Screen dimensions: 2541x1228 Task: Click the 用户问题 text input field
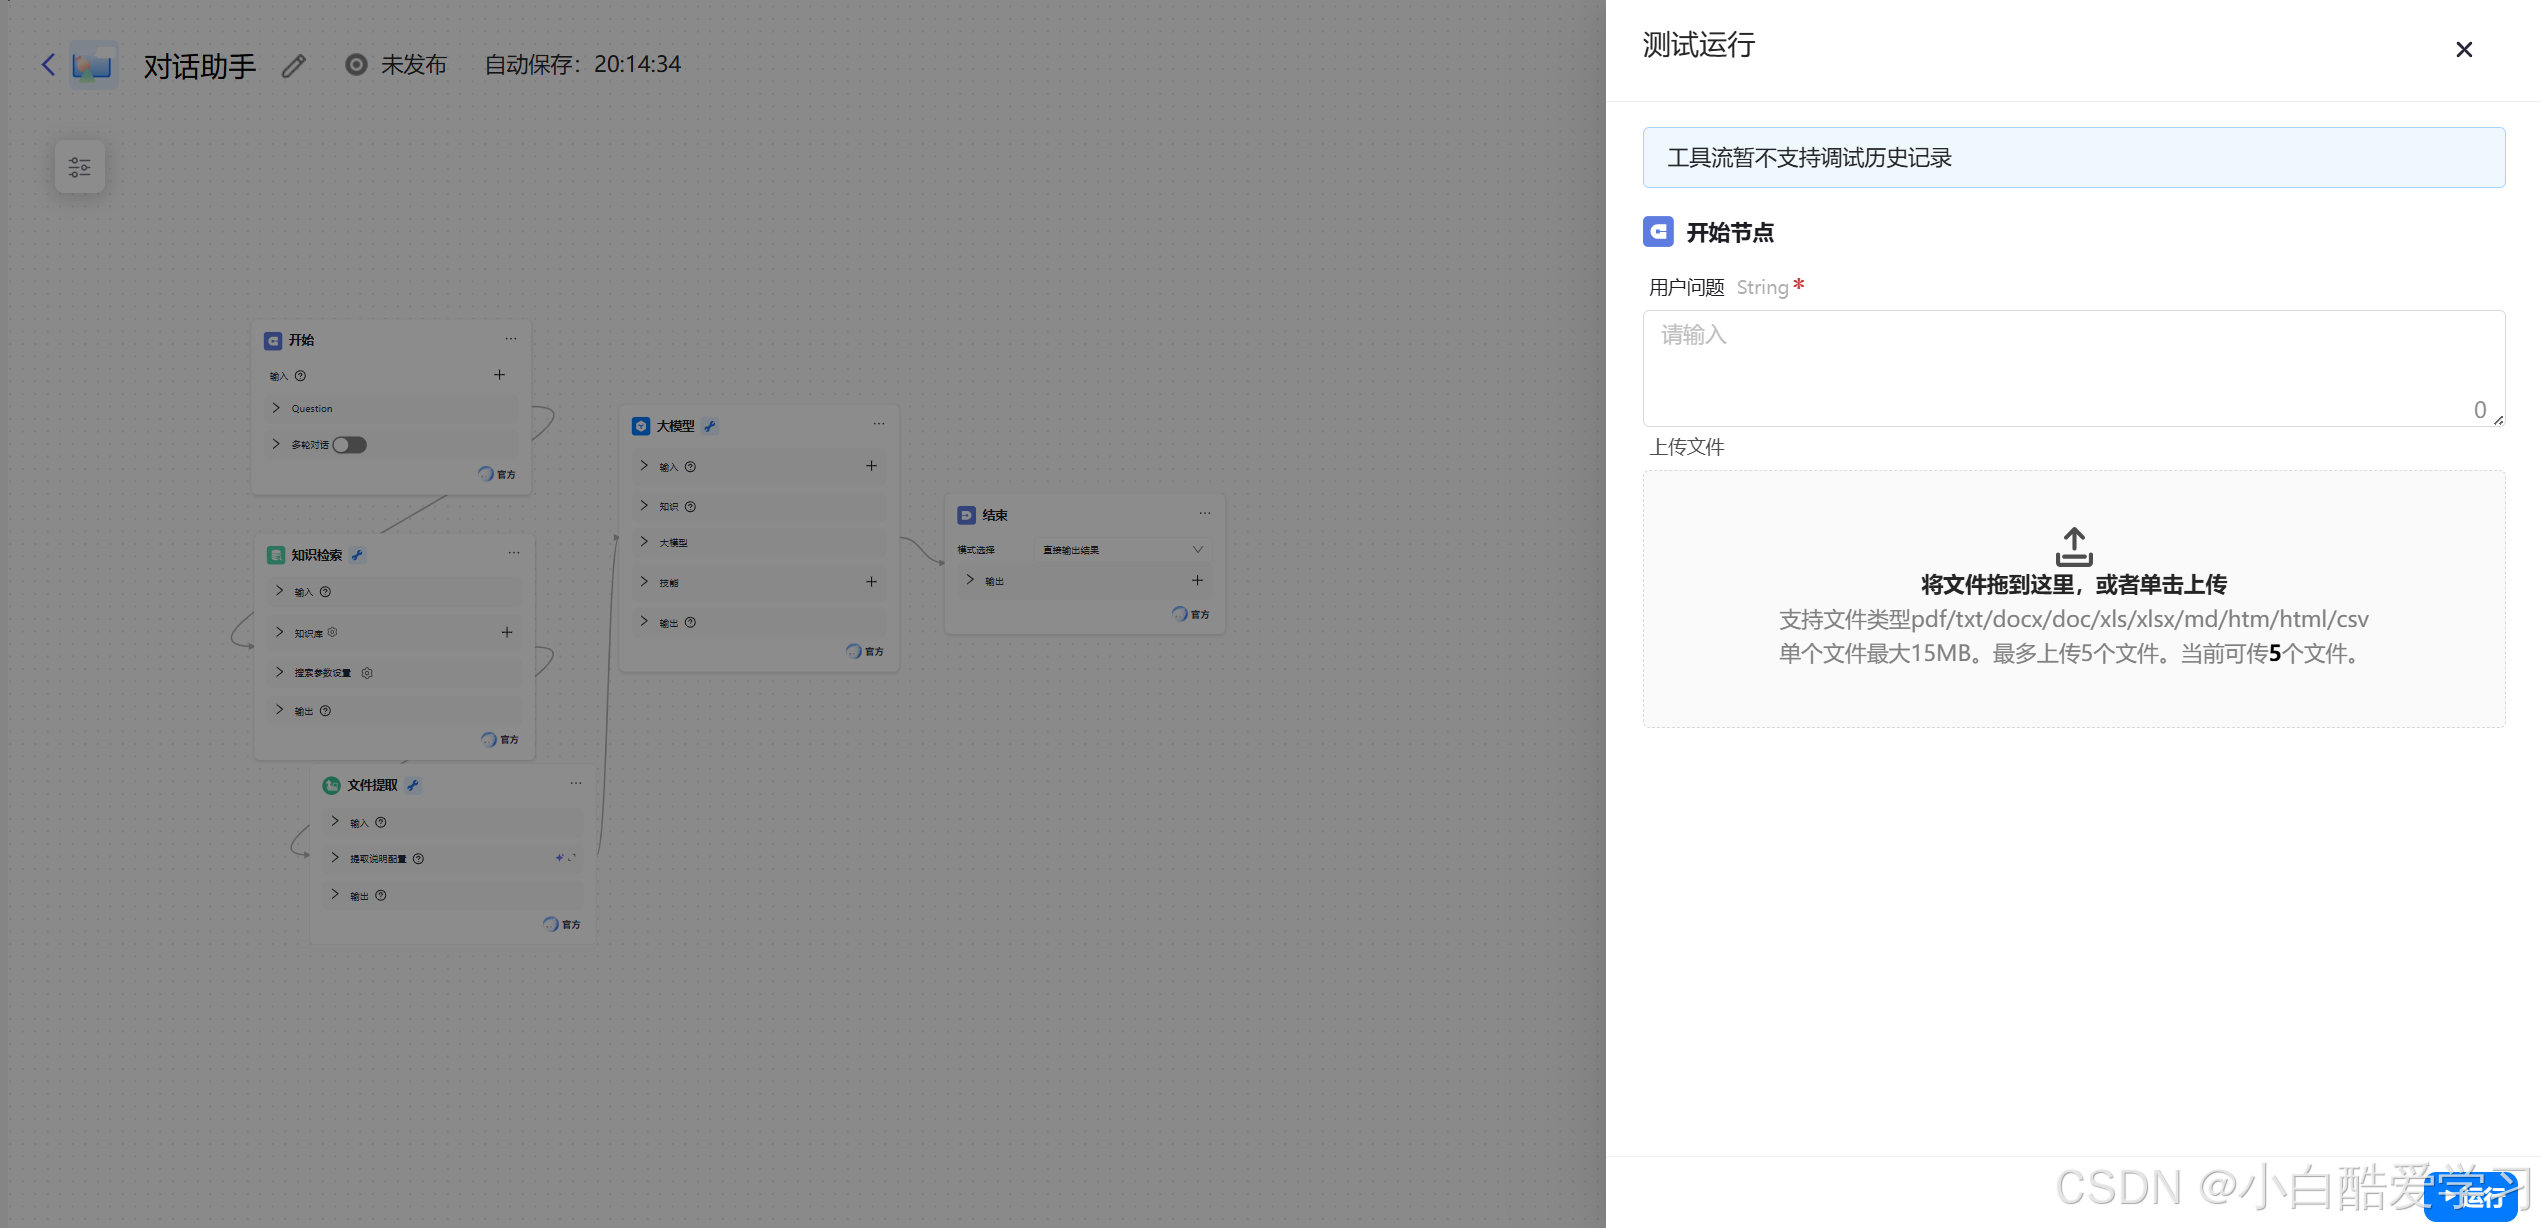[2072, 367]
